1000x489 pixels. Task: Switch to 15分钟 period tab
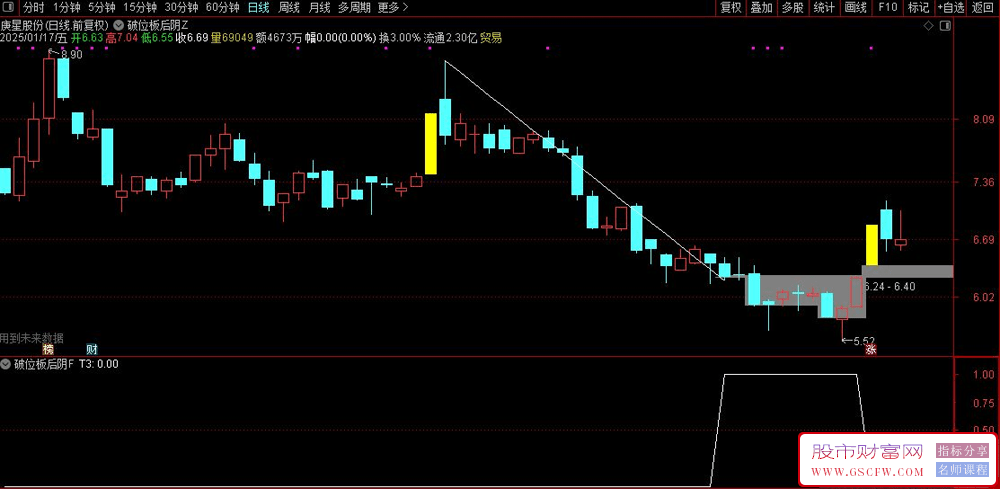[x=140, y=8]
